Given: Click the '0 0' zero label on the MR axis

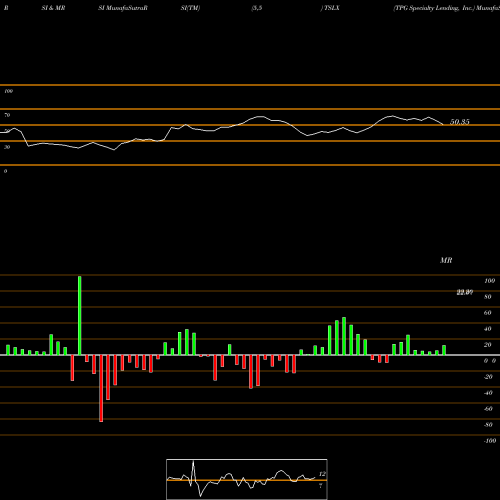Looking at the screenshot, I should [x=490, y=361].
